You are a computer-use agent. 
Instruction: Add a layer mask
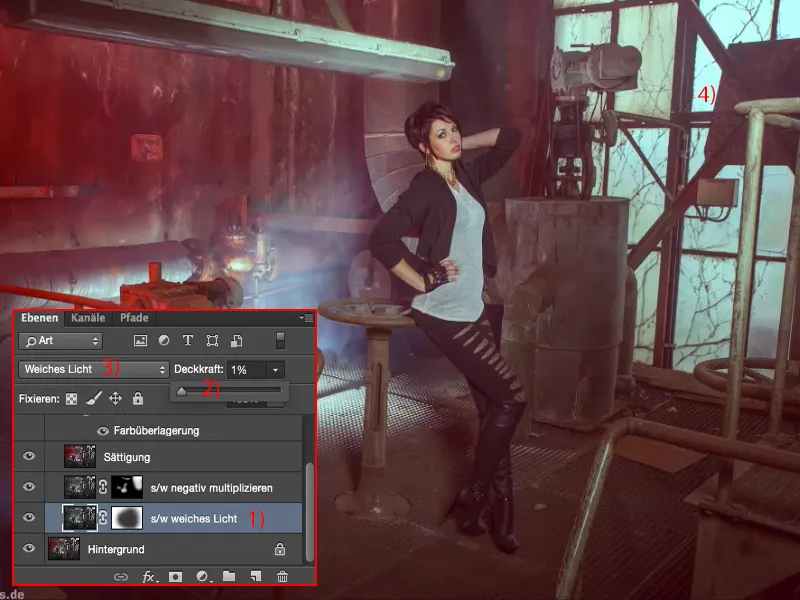(175, 577)
